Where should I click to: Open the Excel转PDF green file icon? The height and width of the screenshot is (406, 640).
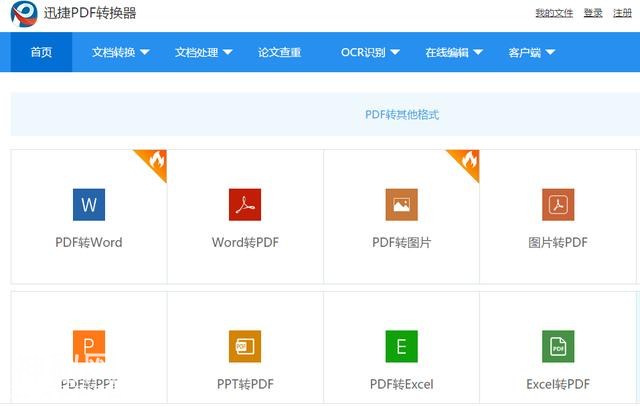[558, 346]
